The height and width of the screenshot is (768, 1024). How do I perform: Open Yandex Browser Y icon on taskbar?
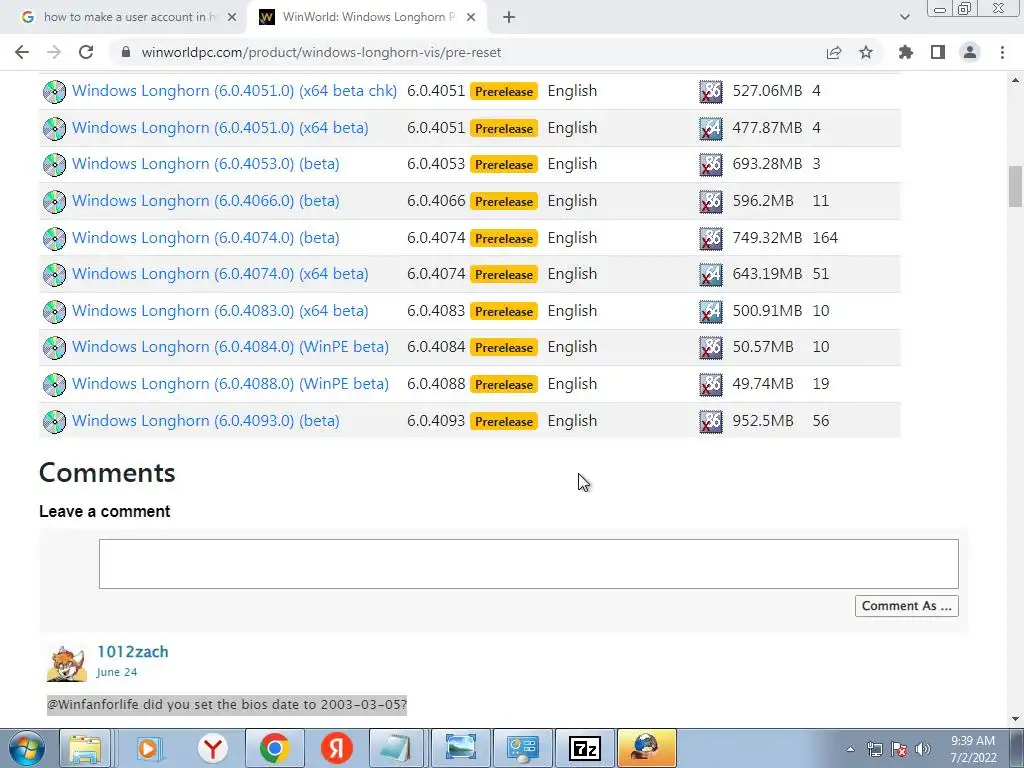212,748
